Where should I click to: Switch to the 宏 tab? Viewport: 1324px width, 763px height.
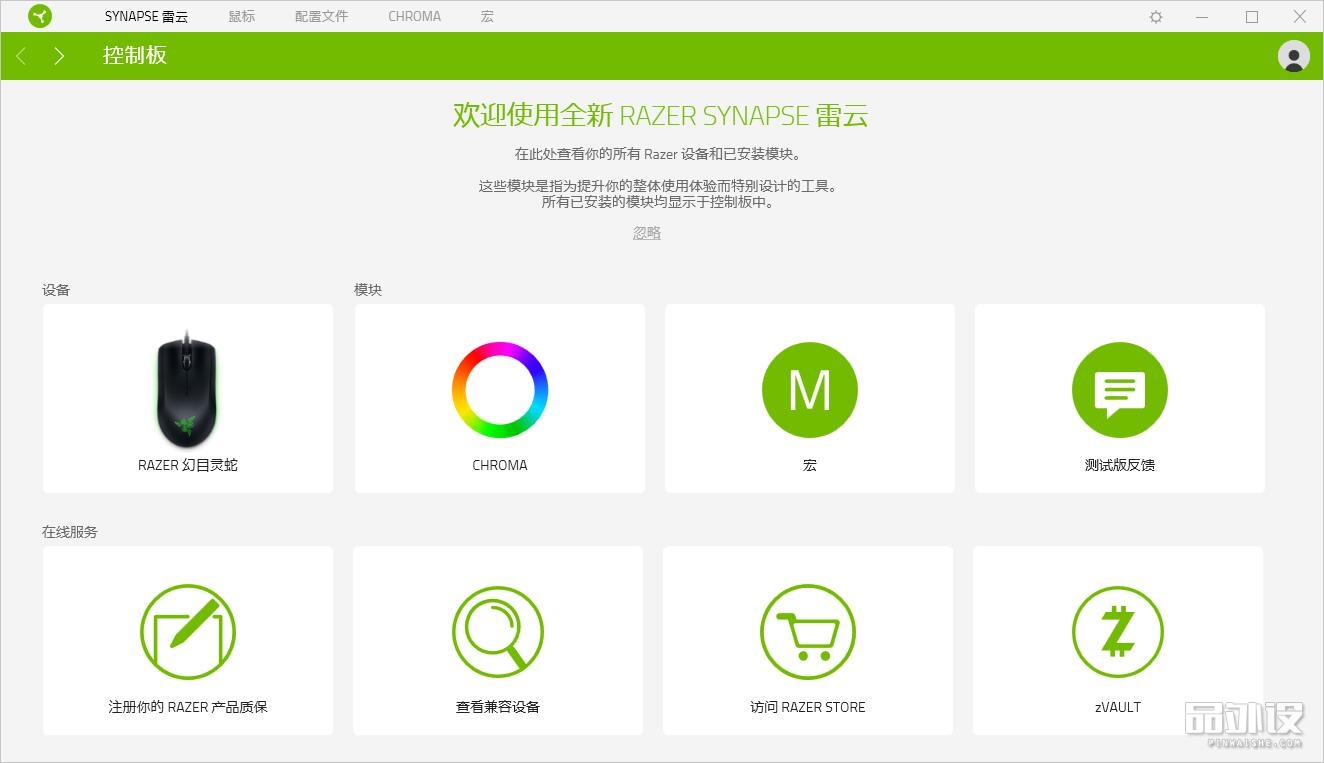[x=487, y=17]
